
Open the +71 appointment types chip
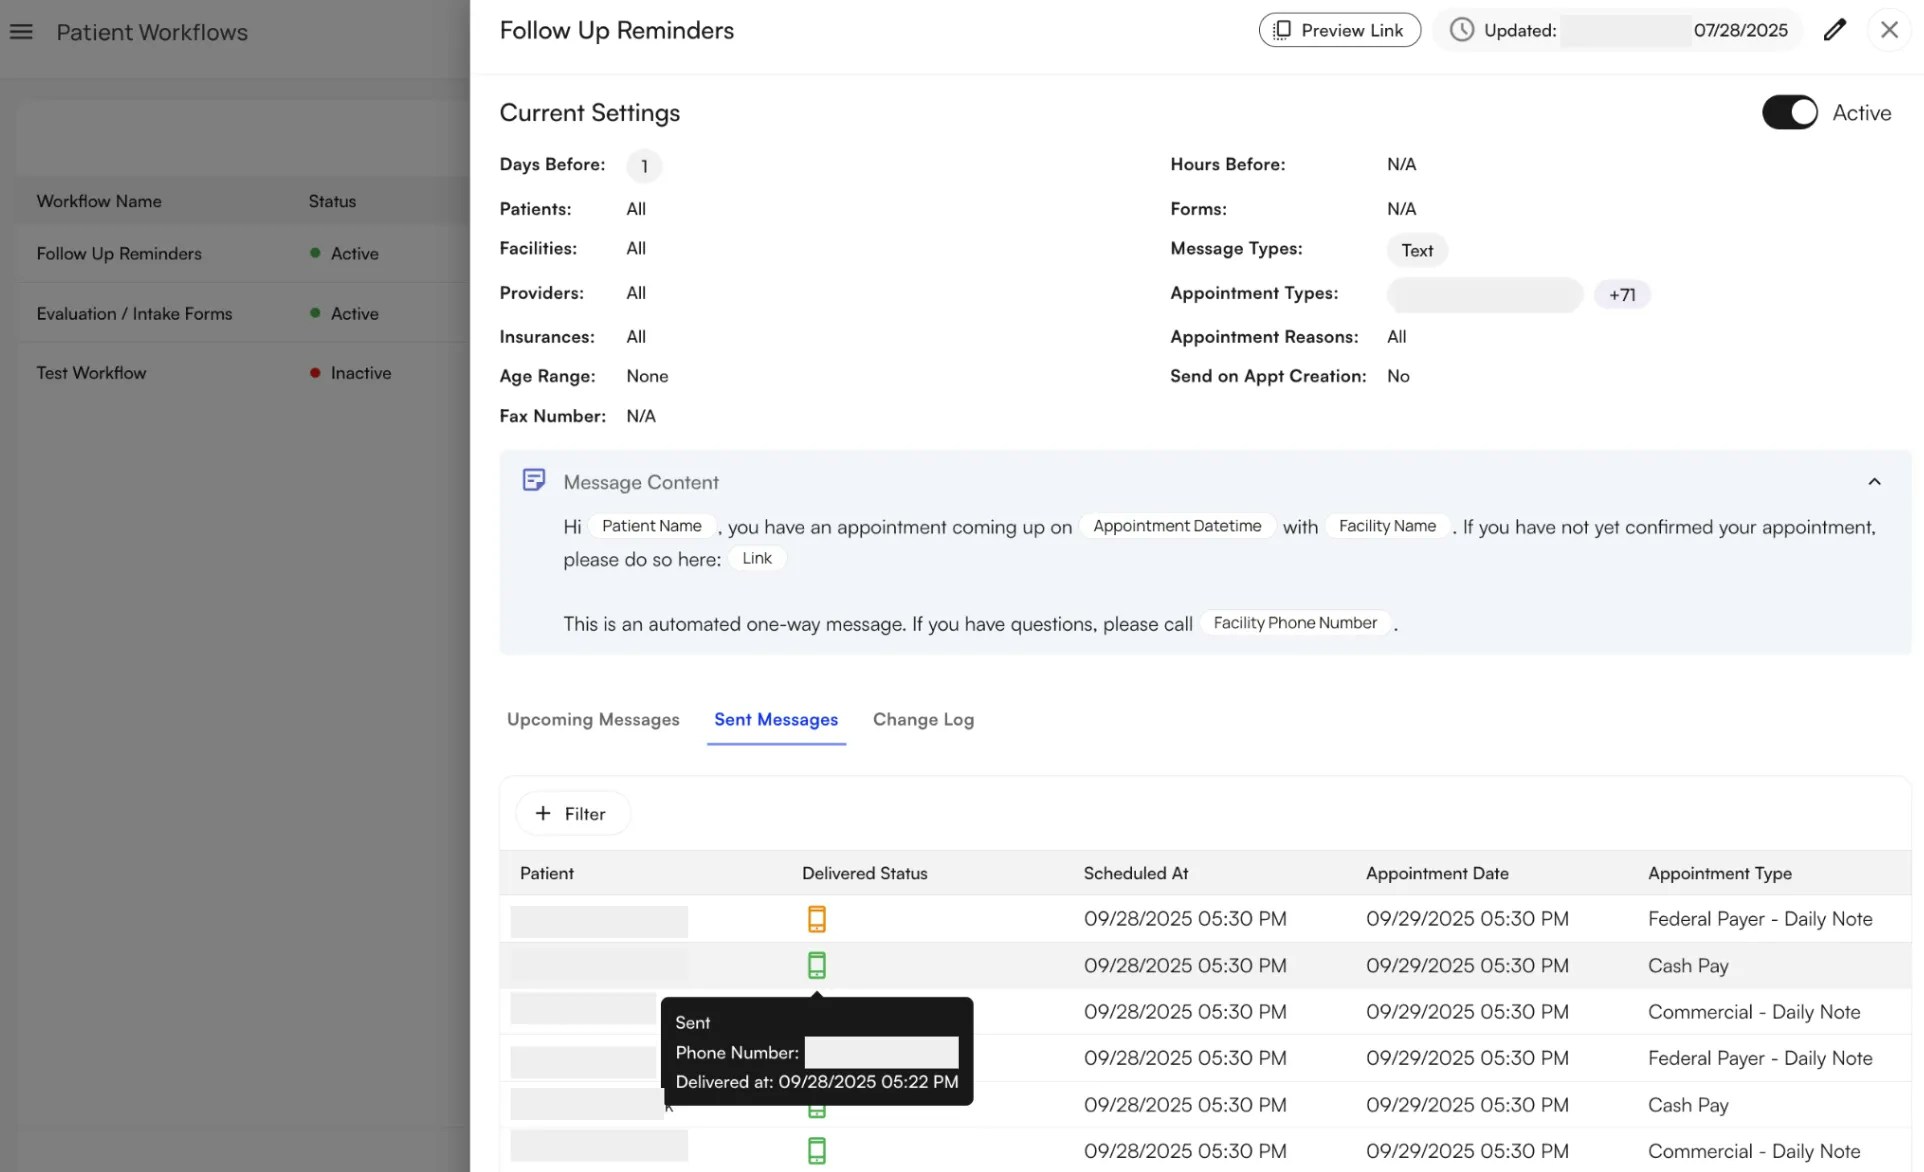coord(1622,294)
